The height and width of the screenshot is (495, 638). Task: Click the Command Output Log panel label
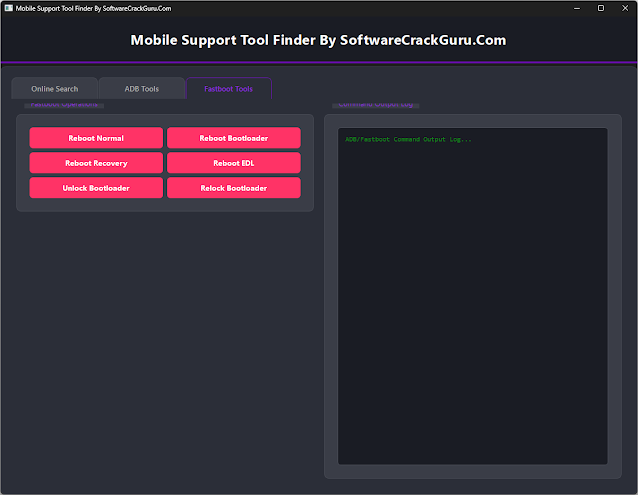376,105
